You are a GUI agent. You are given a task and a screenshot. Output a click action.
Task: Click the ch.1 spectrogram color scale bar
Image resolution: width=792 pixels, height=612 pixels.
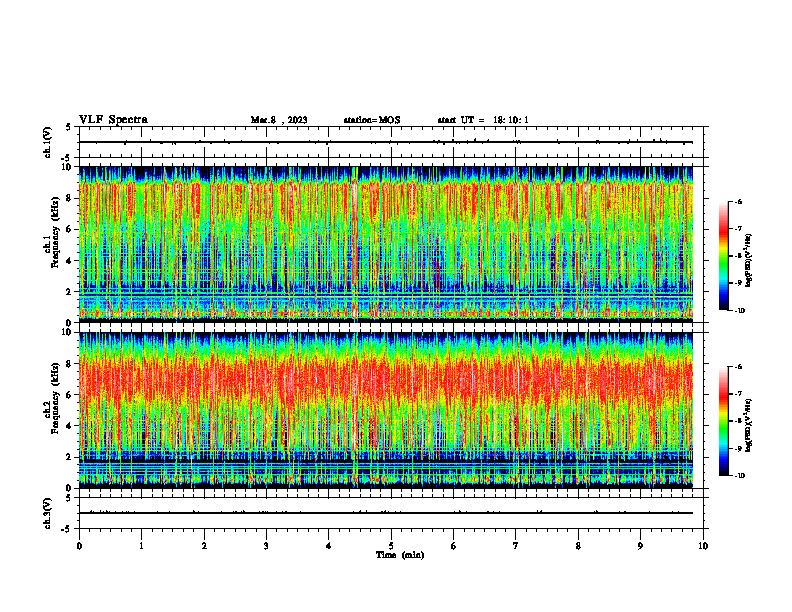723,256
